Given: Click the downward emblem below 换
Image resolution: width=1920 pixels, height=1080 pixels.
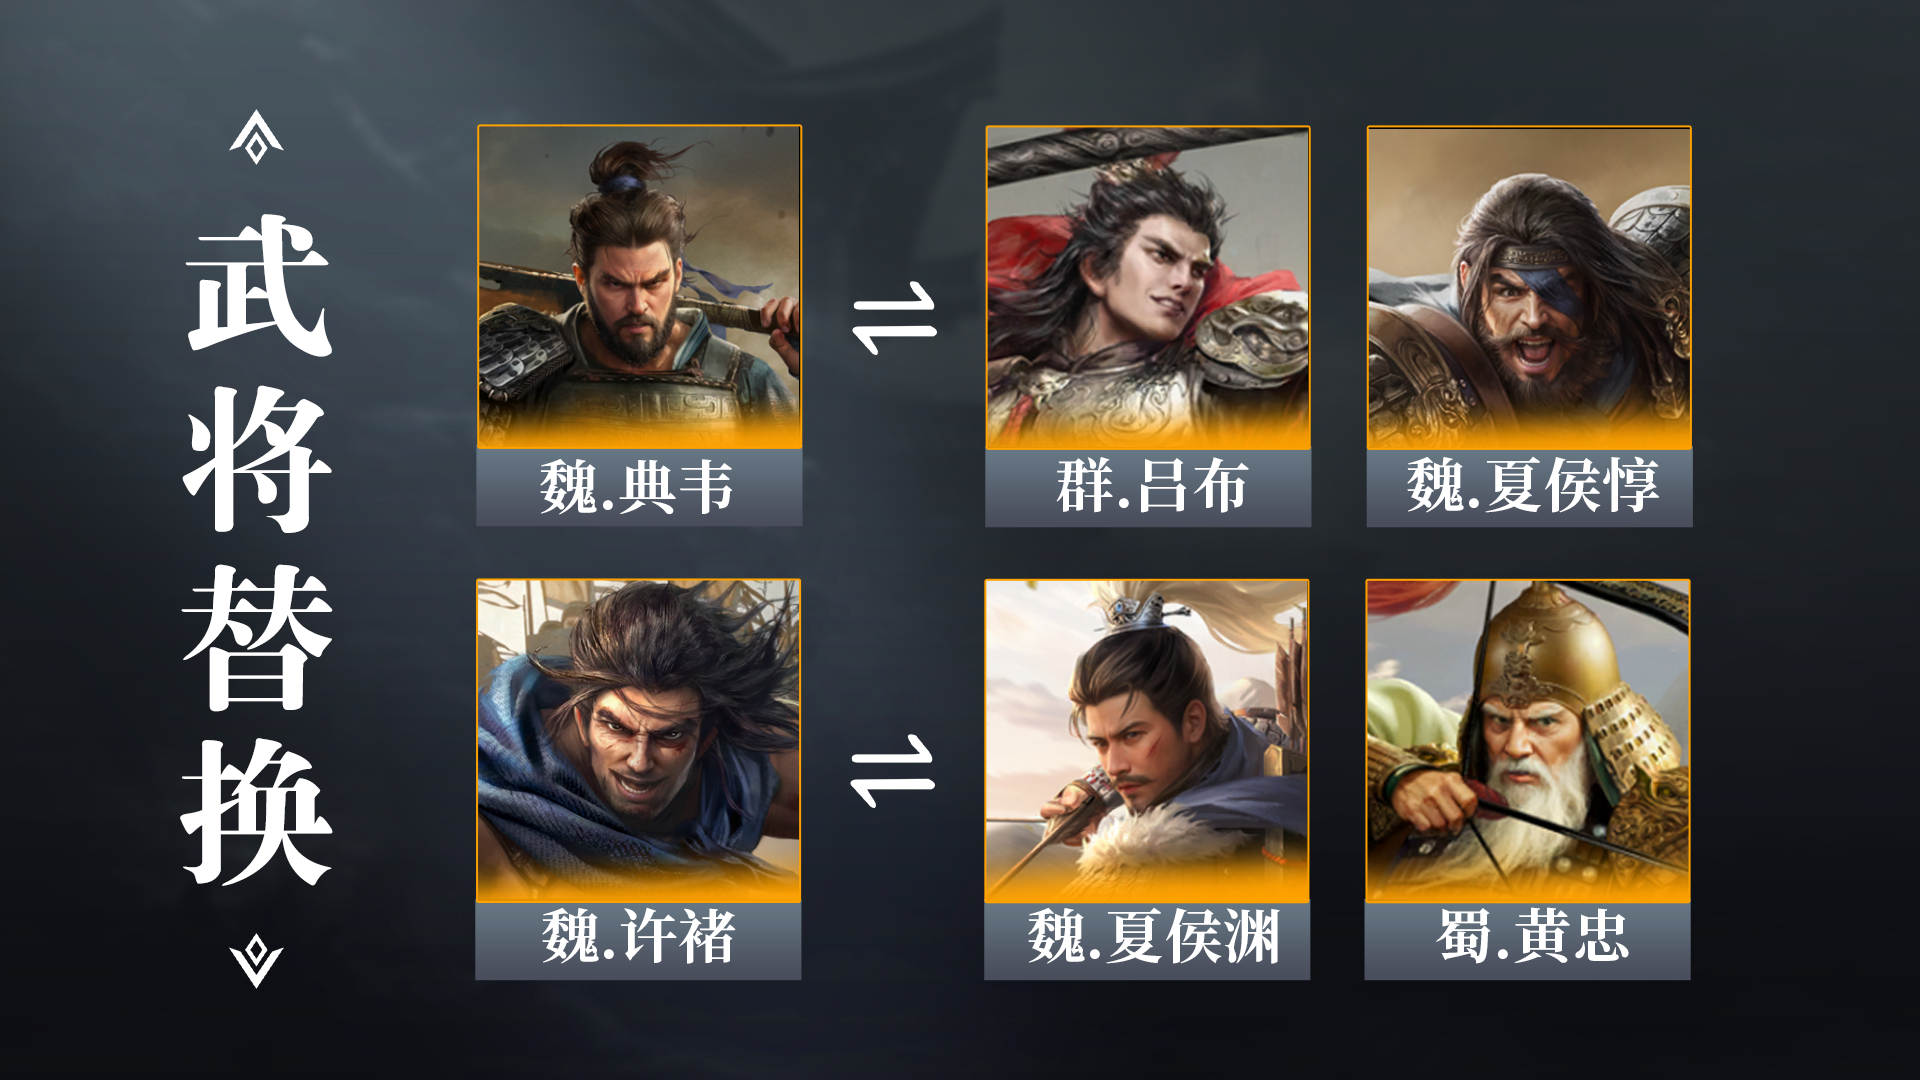Looking at the screenshot, I should tap(256, 961).
